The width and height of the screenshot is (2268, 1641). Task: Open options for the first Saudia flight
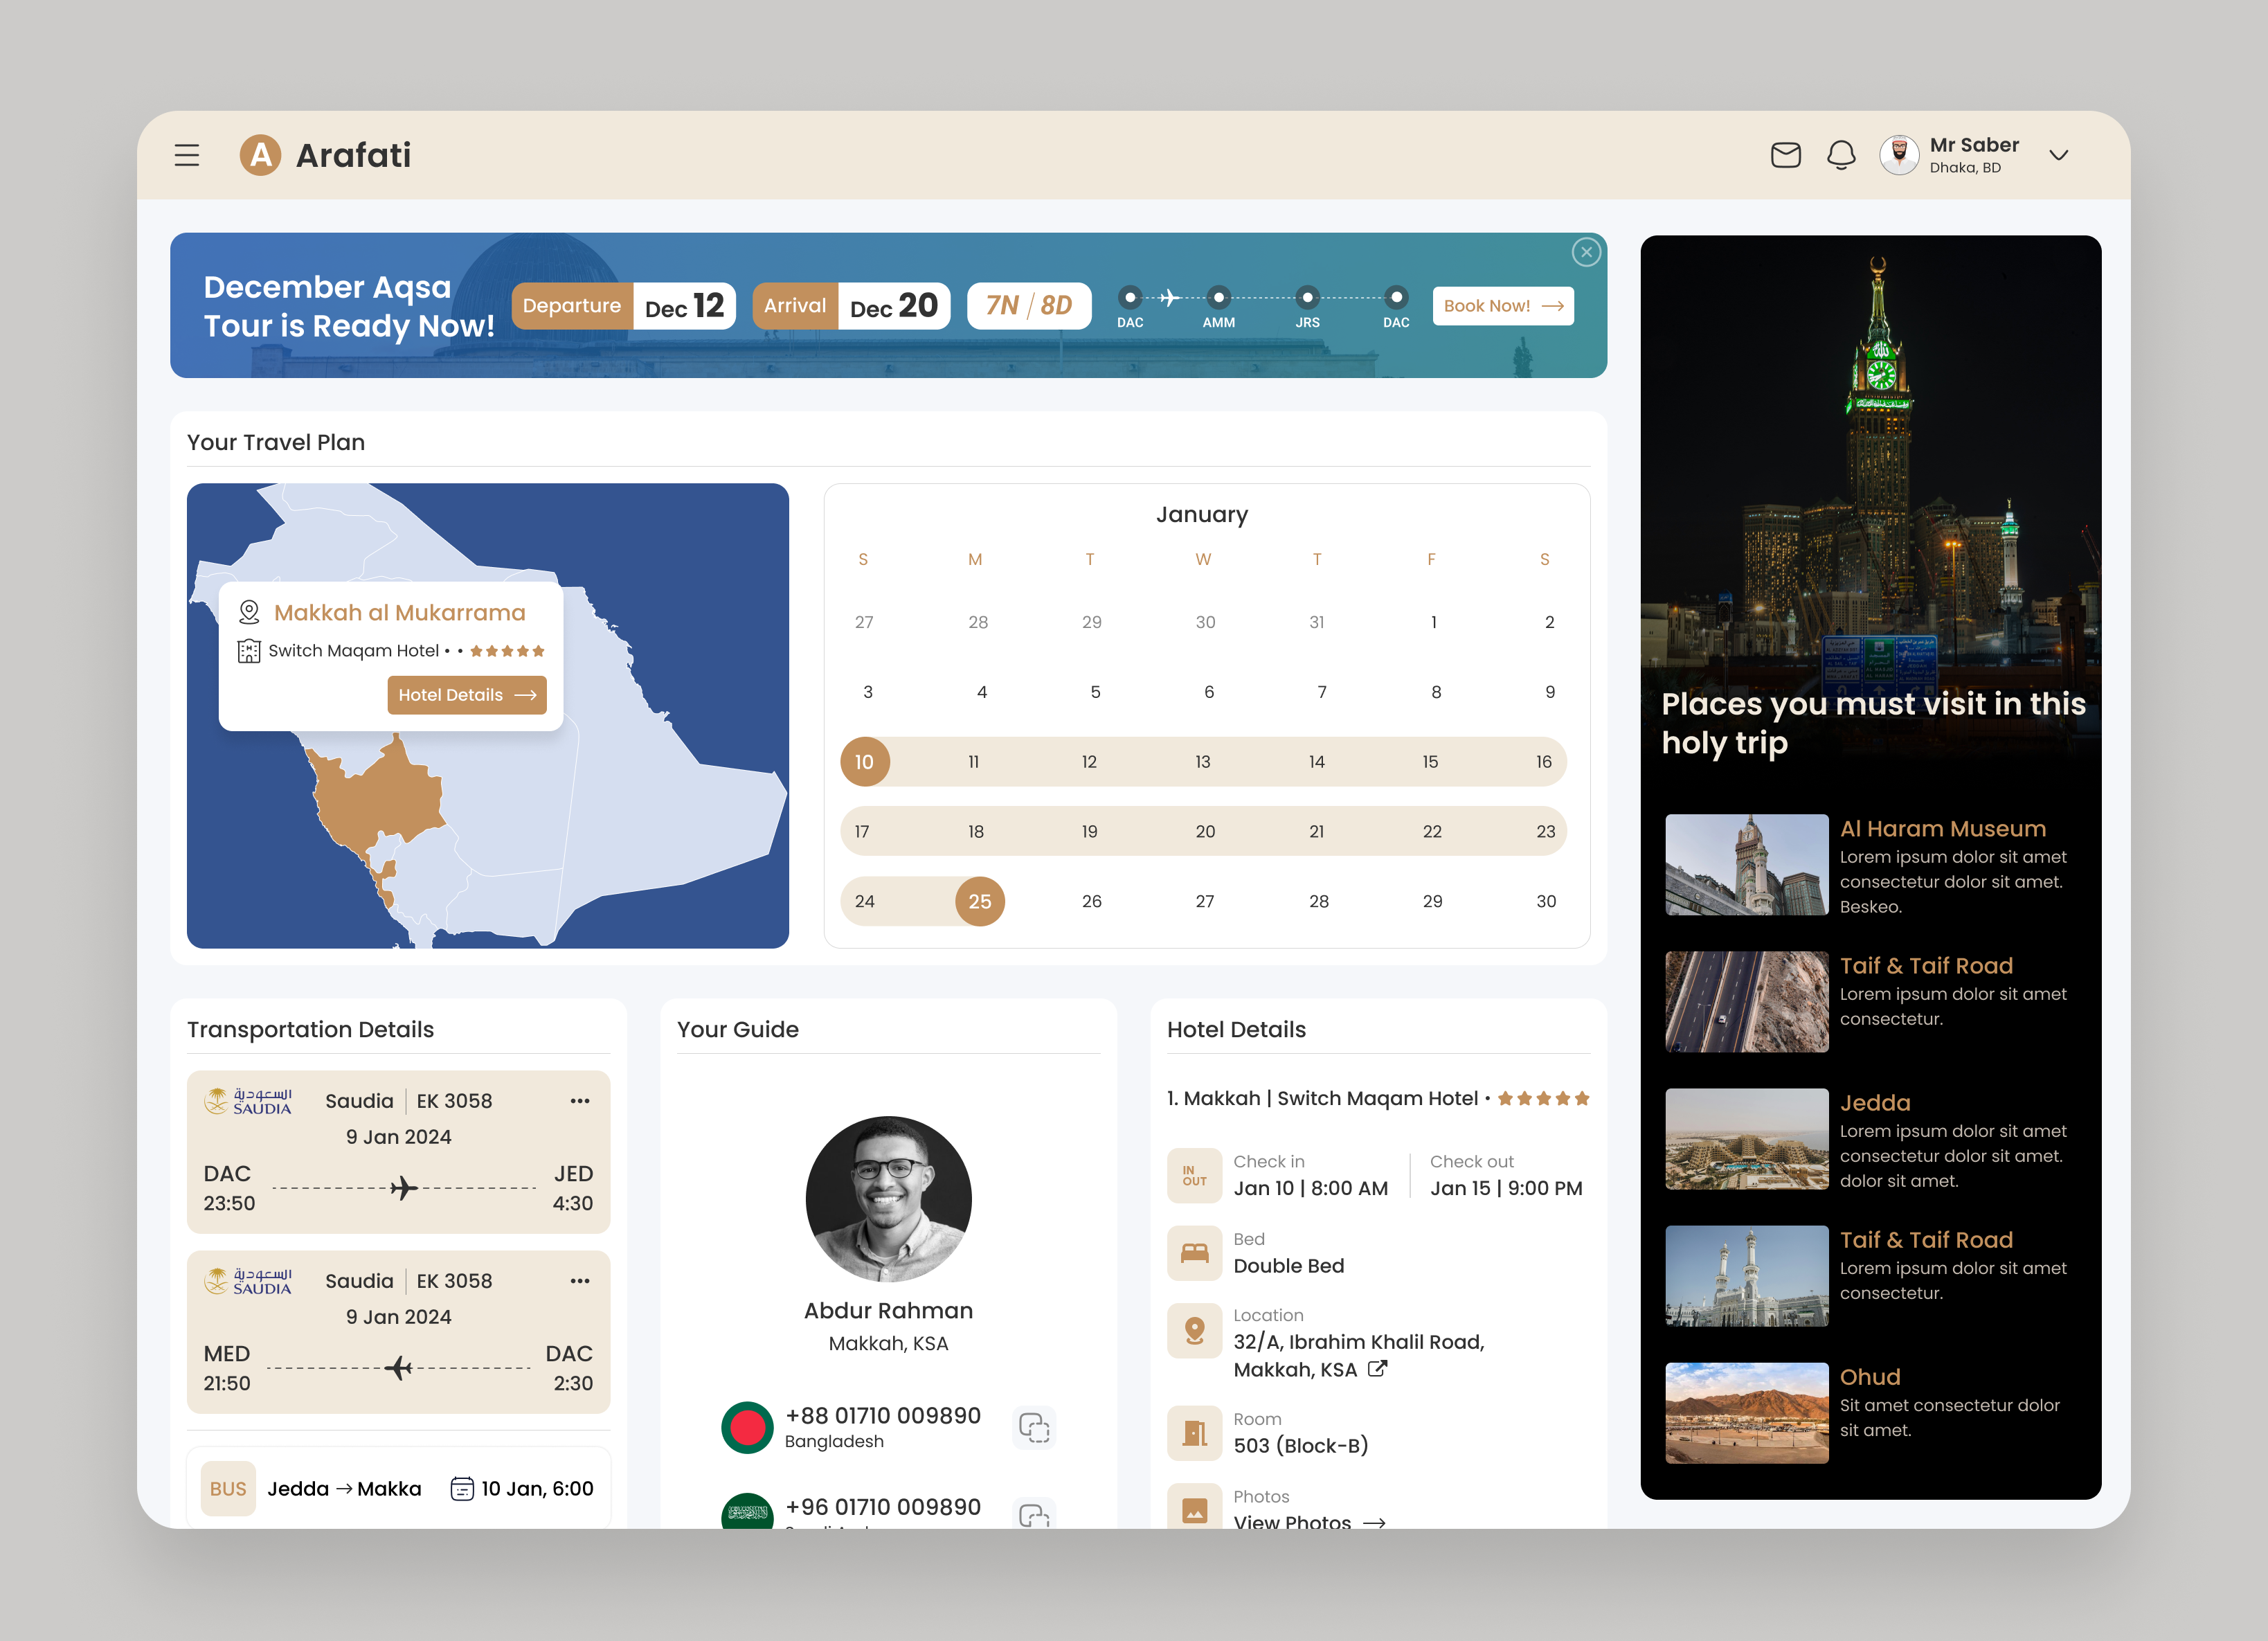pos(580,1100)
